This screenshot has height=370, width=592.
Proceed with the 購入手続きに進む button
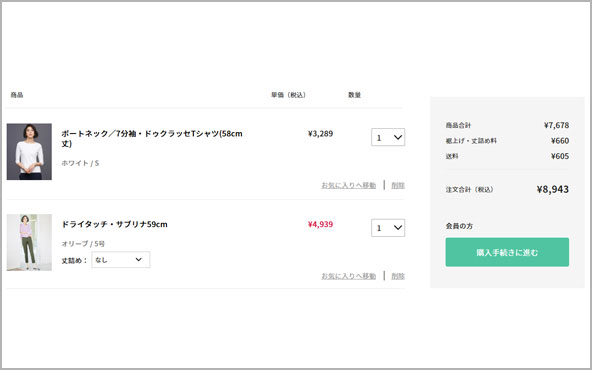pyautogui.click(x=507, y=252)
